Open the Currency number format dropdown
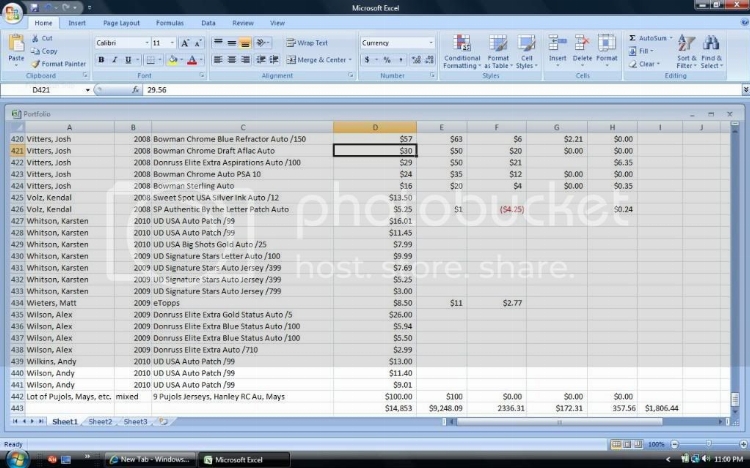Screen dimensions: 750x468 431,43
